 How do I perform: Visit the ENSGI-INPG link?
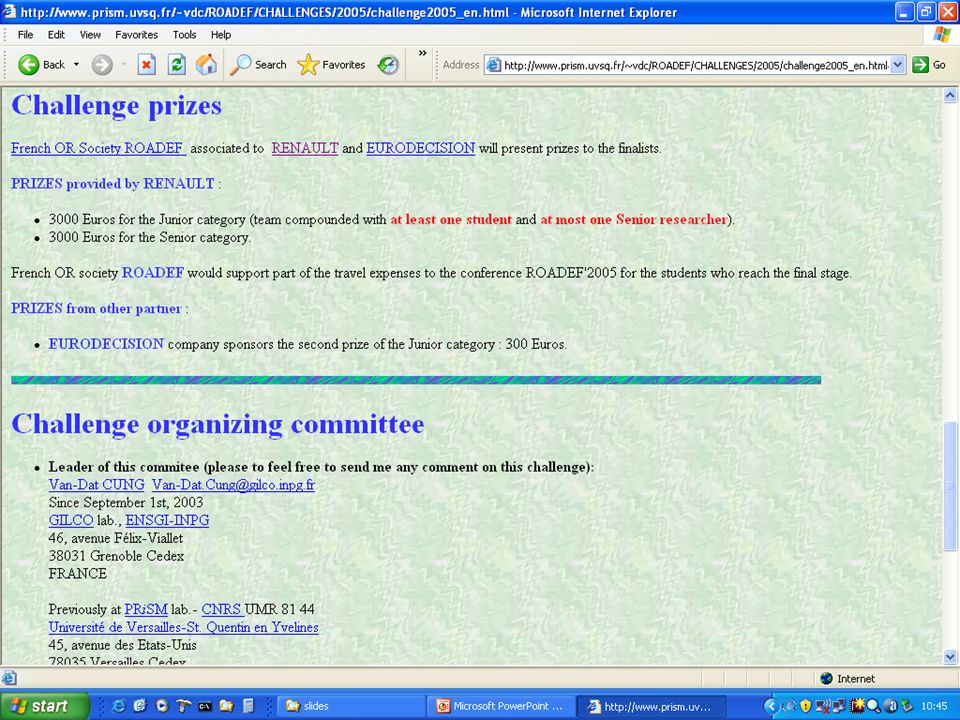pyautogui.click(x=167, y=520)
